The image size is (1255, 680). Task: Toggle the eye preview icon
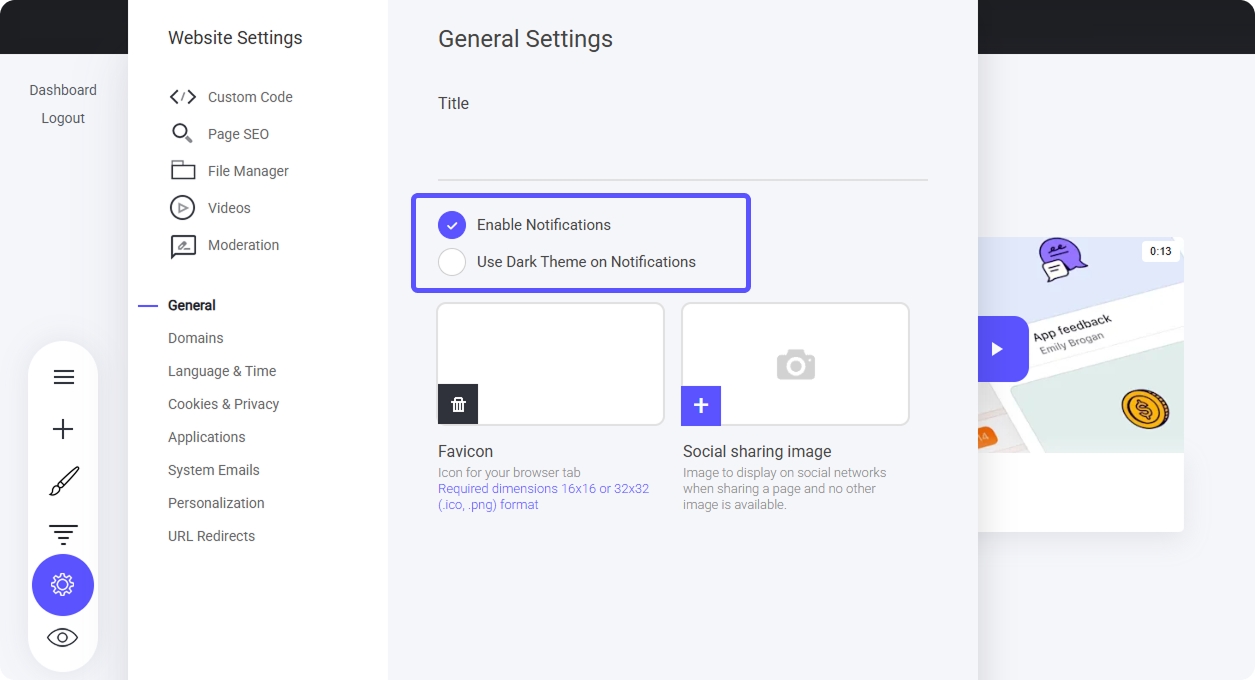63,638
